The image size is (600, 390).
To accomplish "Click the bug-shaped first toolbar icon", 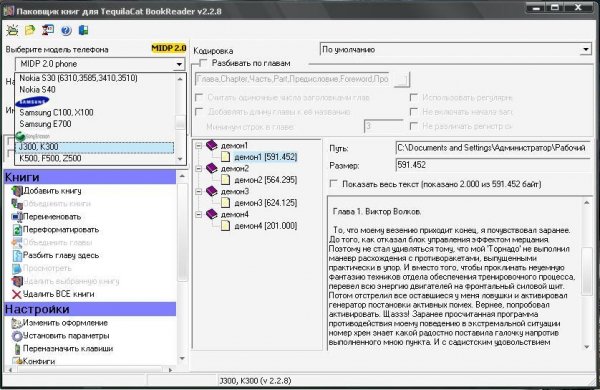I will 12,30.
